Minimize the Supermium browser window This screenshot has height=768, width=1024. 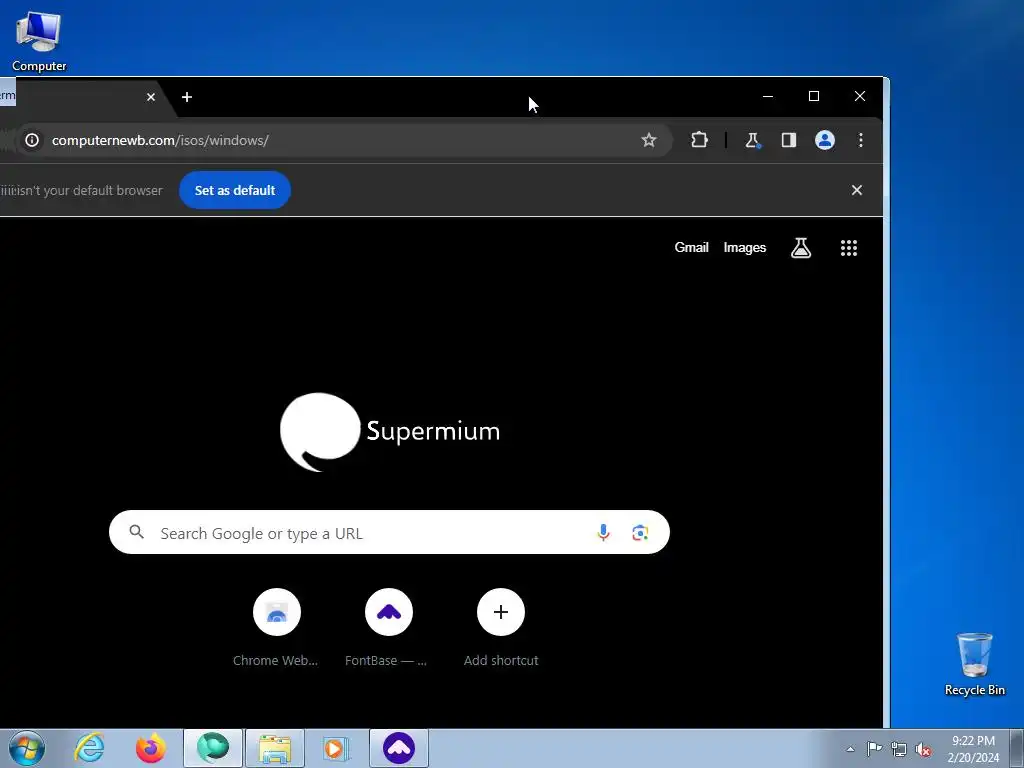(x=768, y=97)
